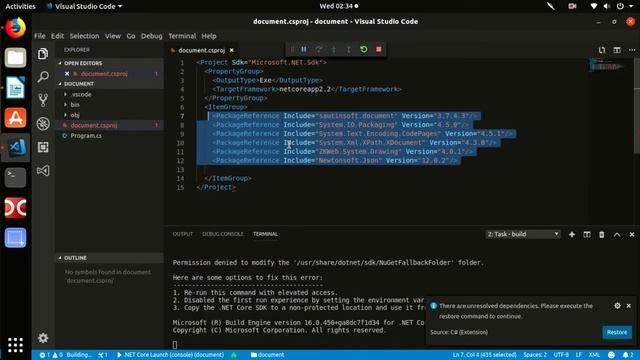Viewport: 640px width, 360px height.
Task: Select the Terminal panel tab
Action: pyautogui.click(x=265, y=234)
